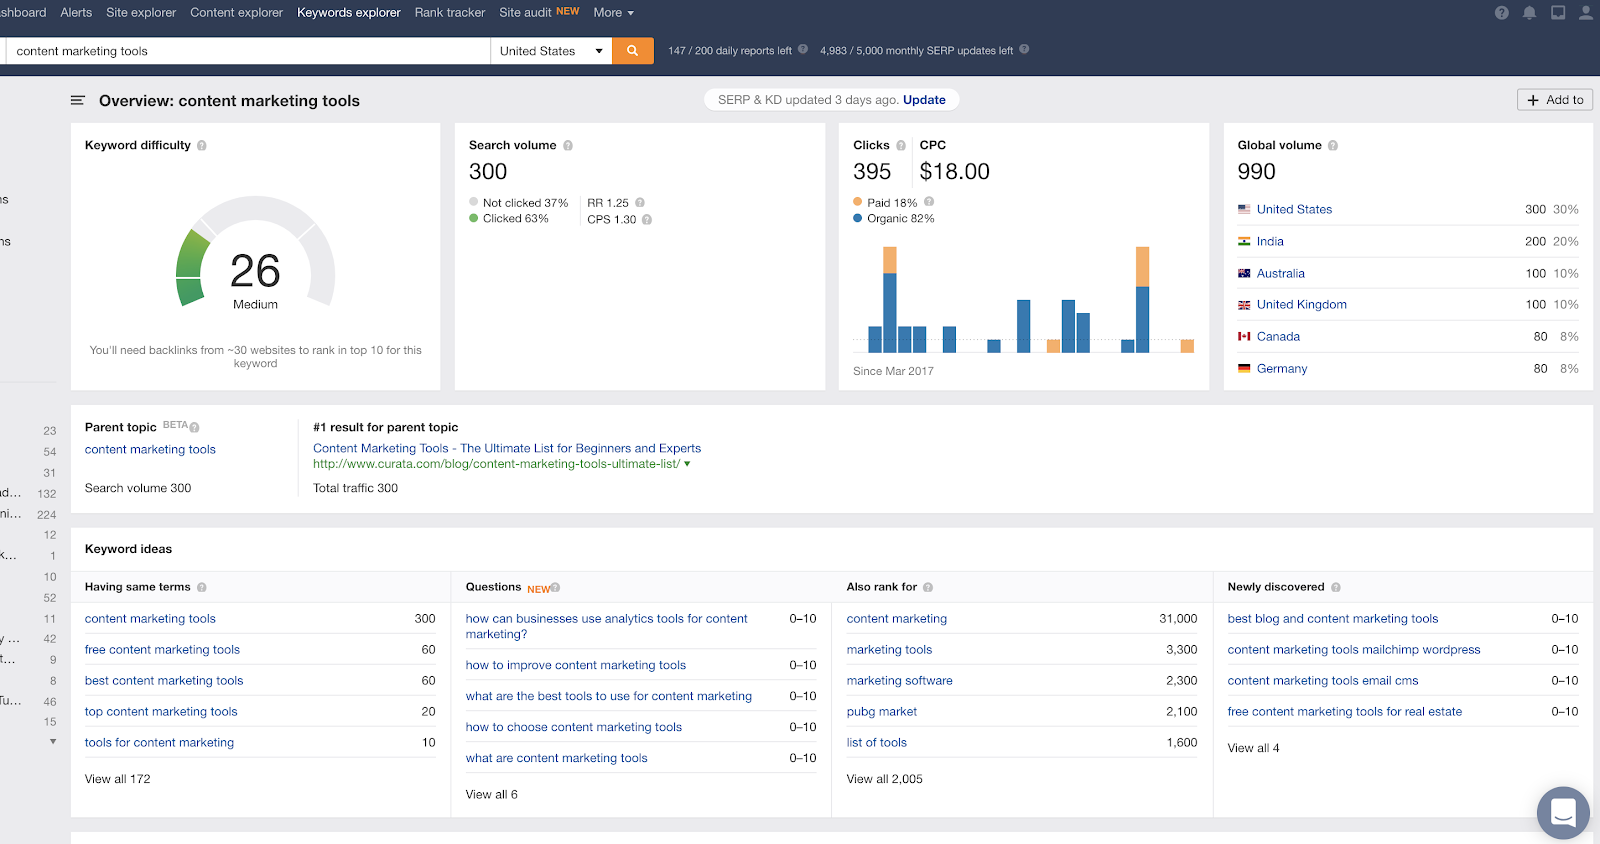
Task: Click into the keyword search input field
Action: click(x=248, y=51)
